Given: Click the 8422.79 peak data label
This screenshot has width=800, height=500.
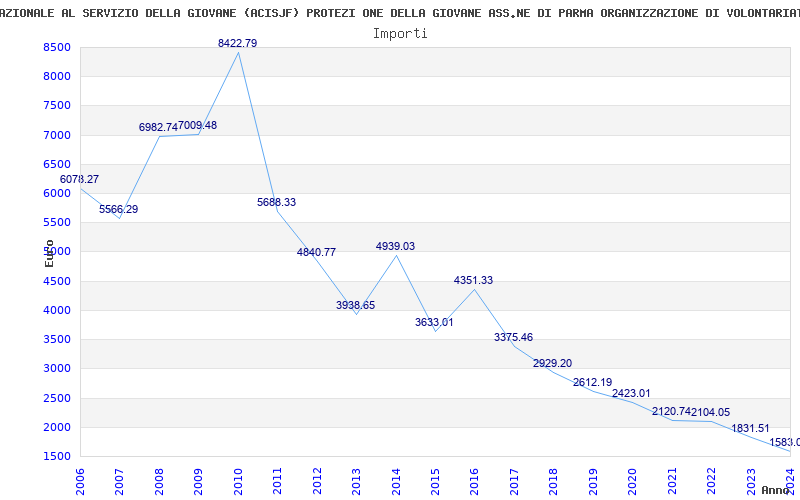Looking at the screenshot, I should (237, 43).
